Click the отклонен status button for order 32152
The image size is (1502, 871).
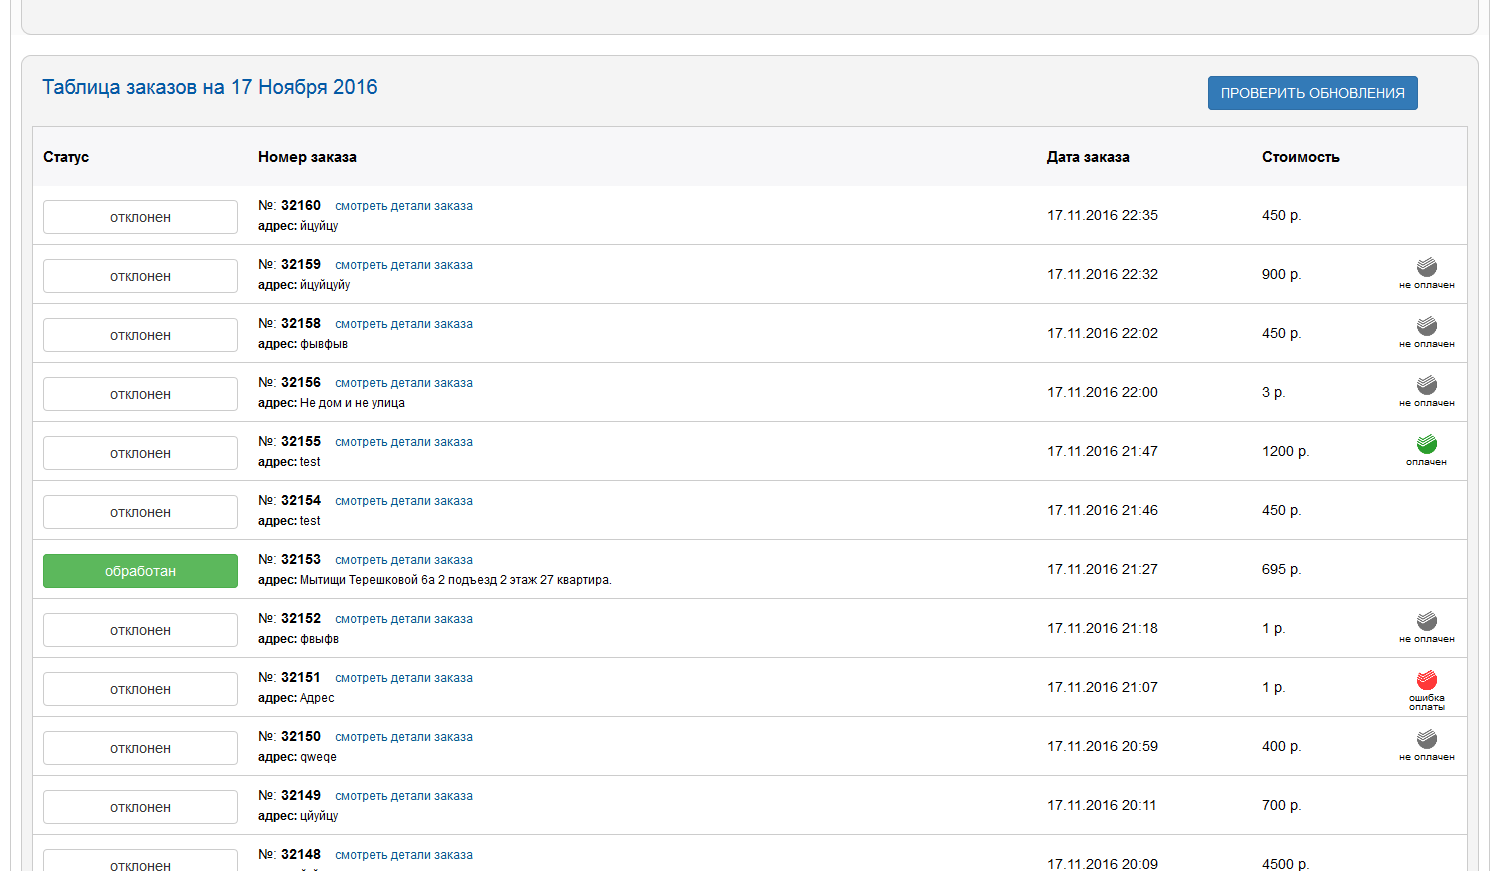[140, 630]
